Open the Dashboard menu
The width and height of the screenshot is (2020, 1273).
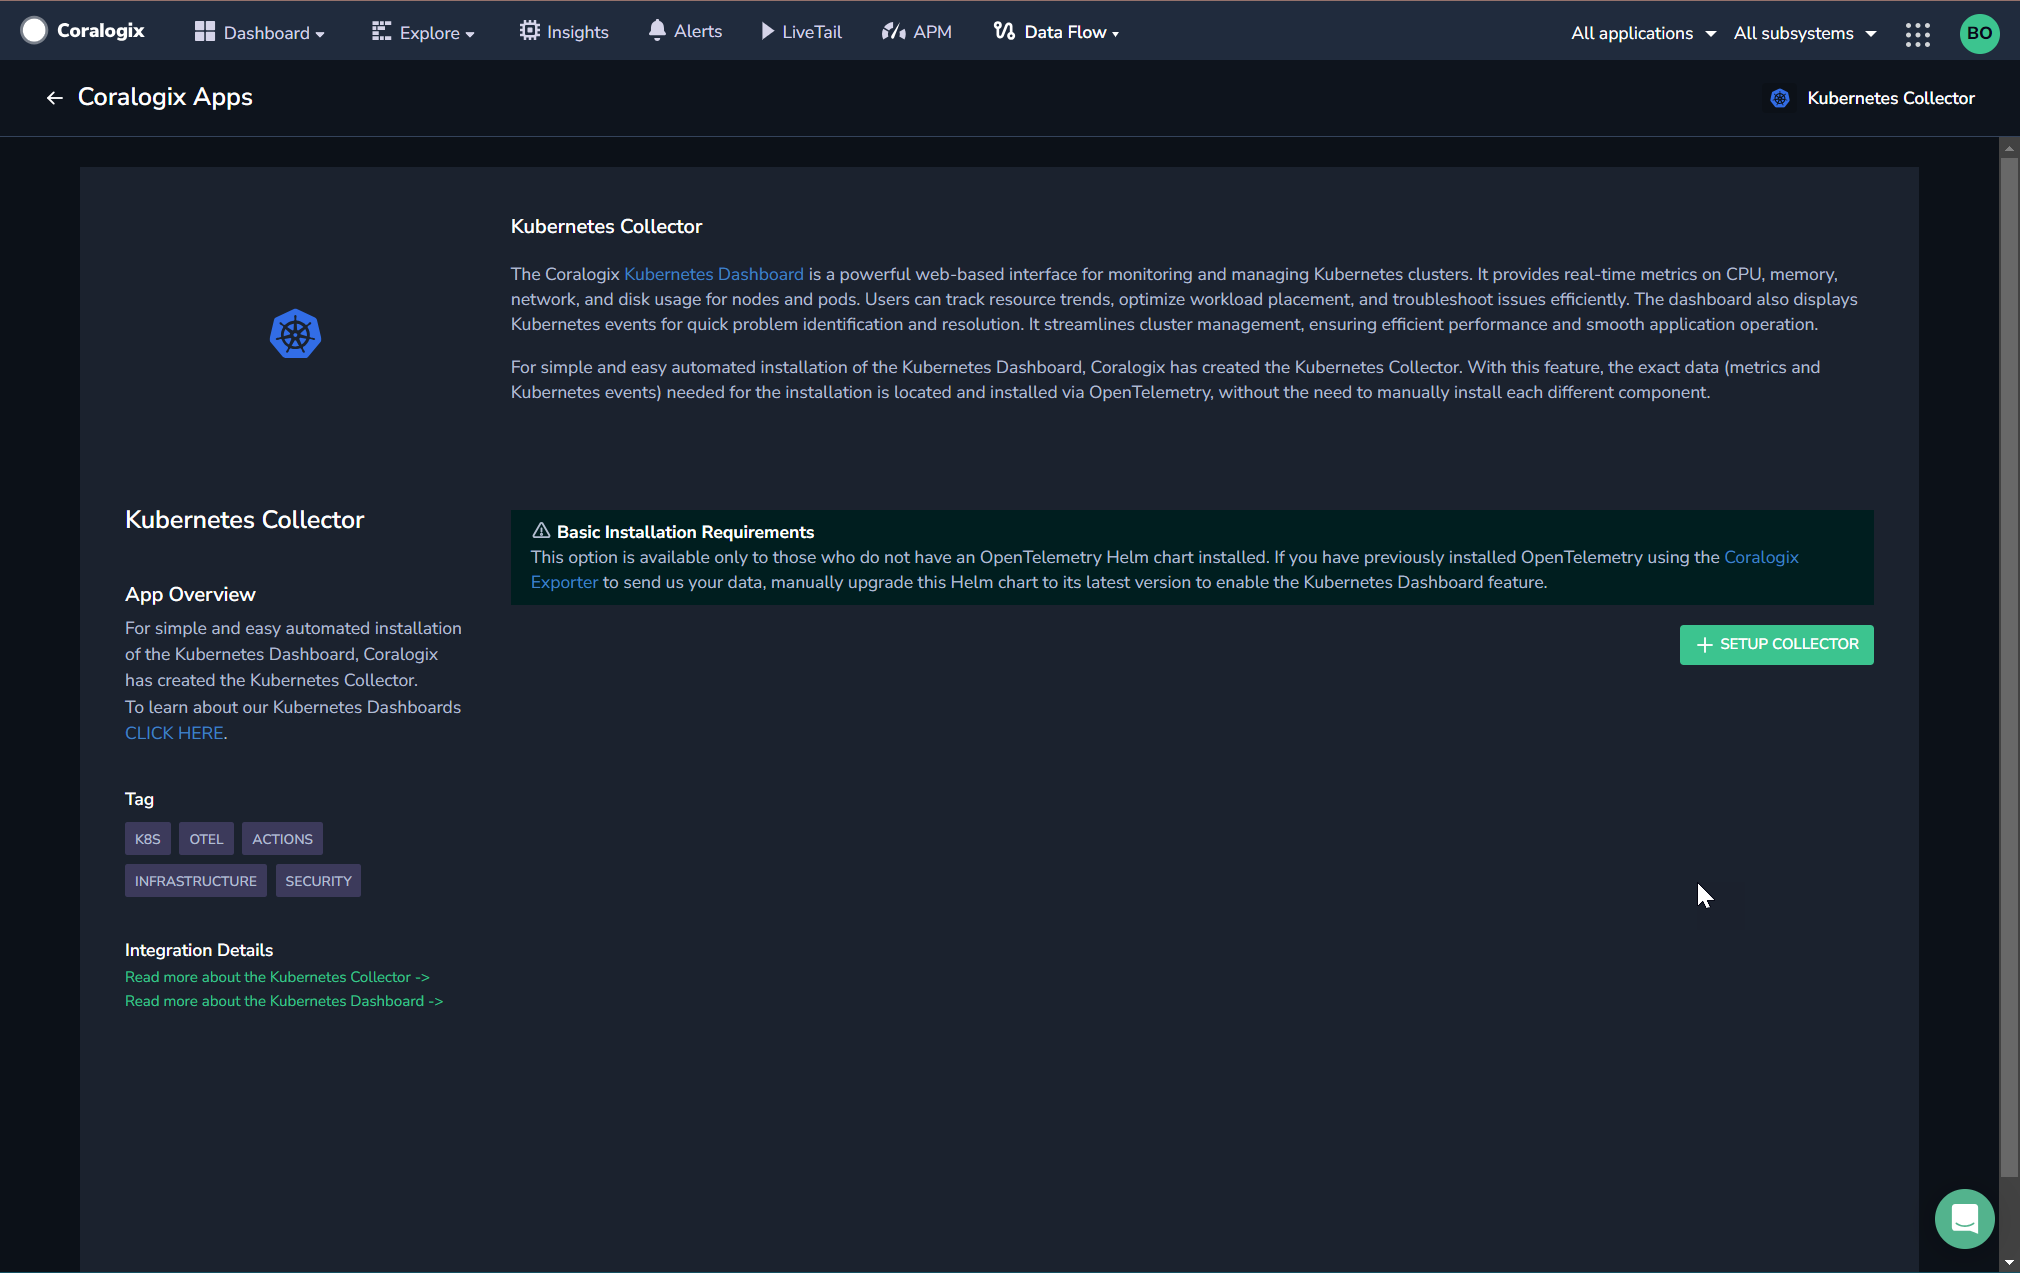tap(260, 32)
